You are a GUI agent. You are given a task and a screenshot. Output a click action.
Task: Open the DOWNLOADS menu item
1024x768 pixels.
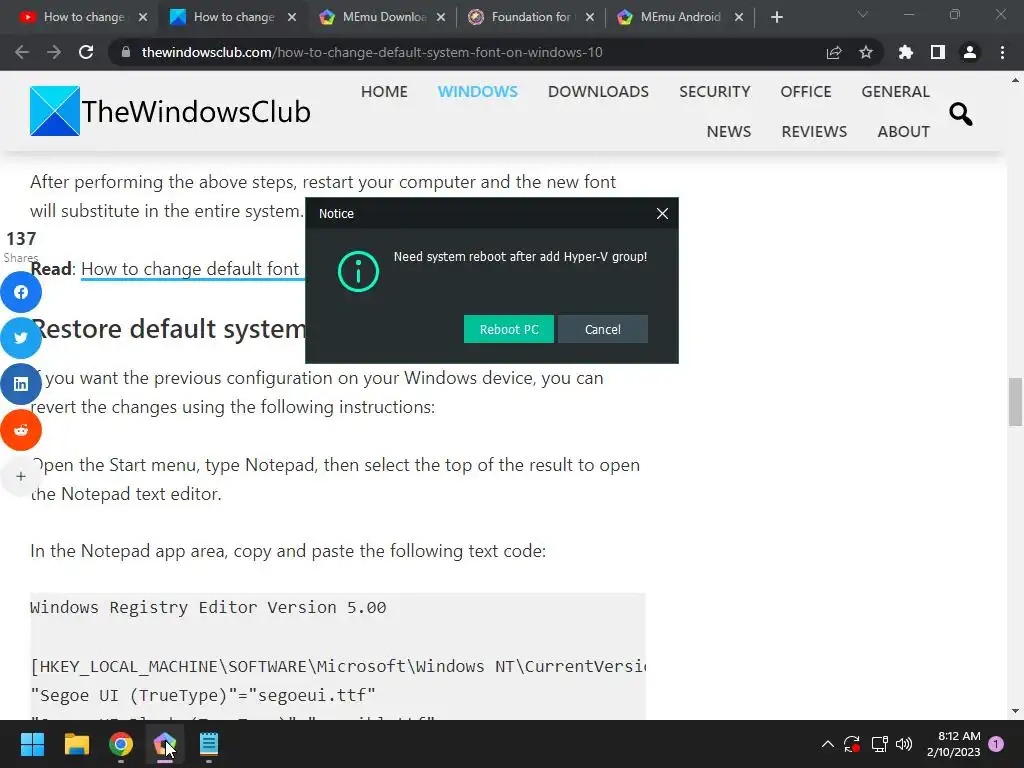click(x=598, y=91)
